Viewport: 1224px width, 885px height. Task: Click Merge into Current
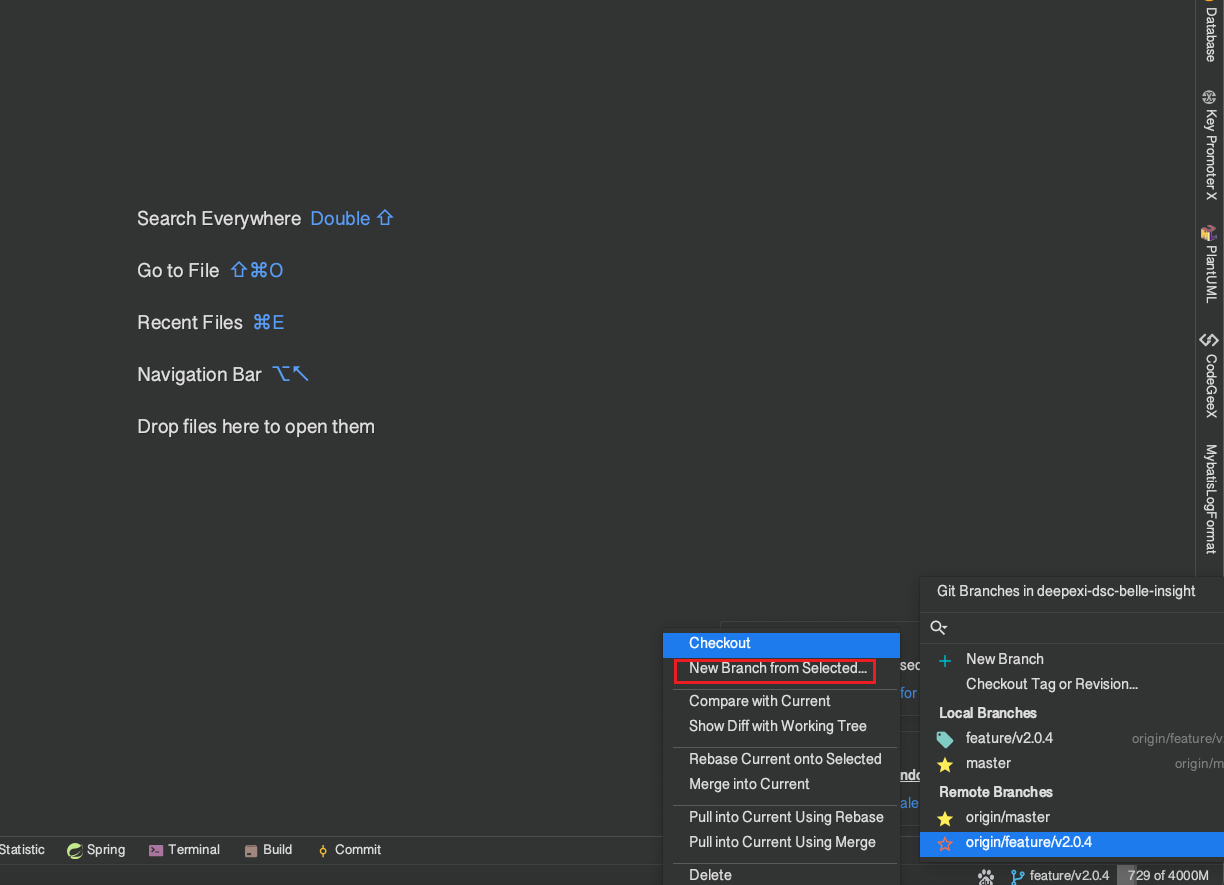pos(749,785)
